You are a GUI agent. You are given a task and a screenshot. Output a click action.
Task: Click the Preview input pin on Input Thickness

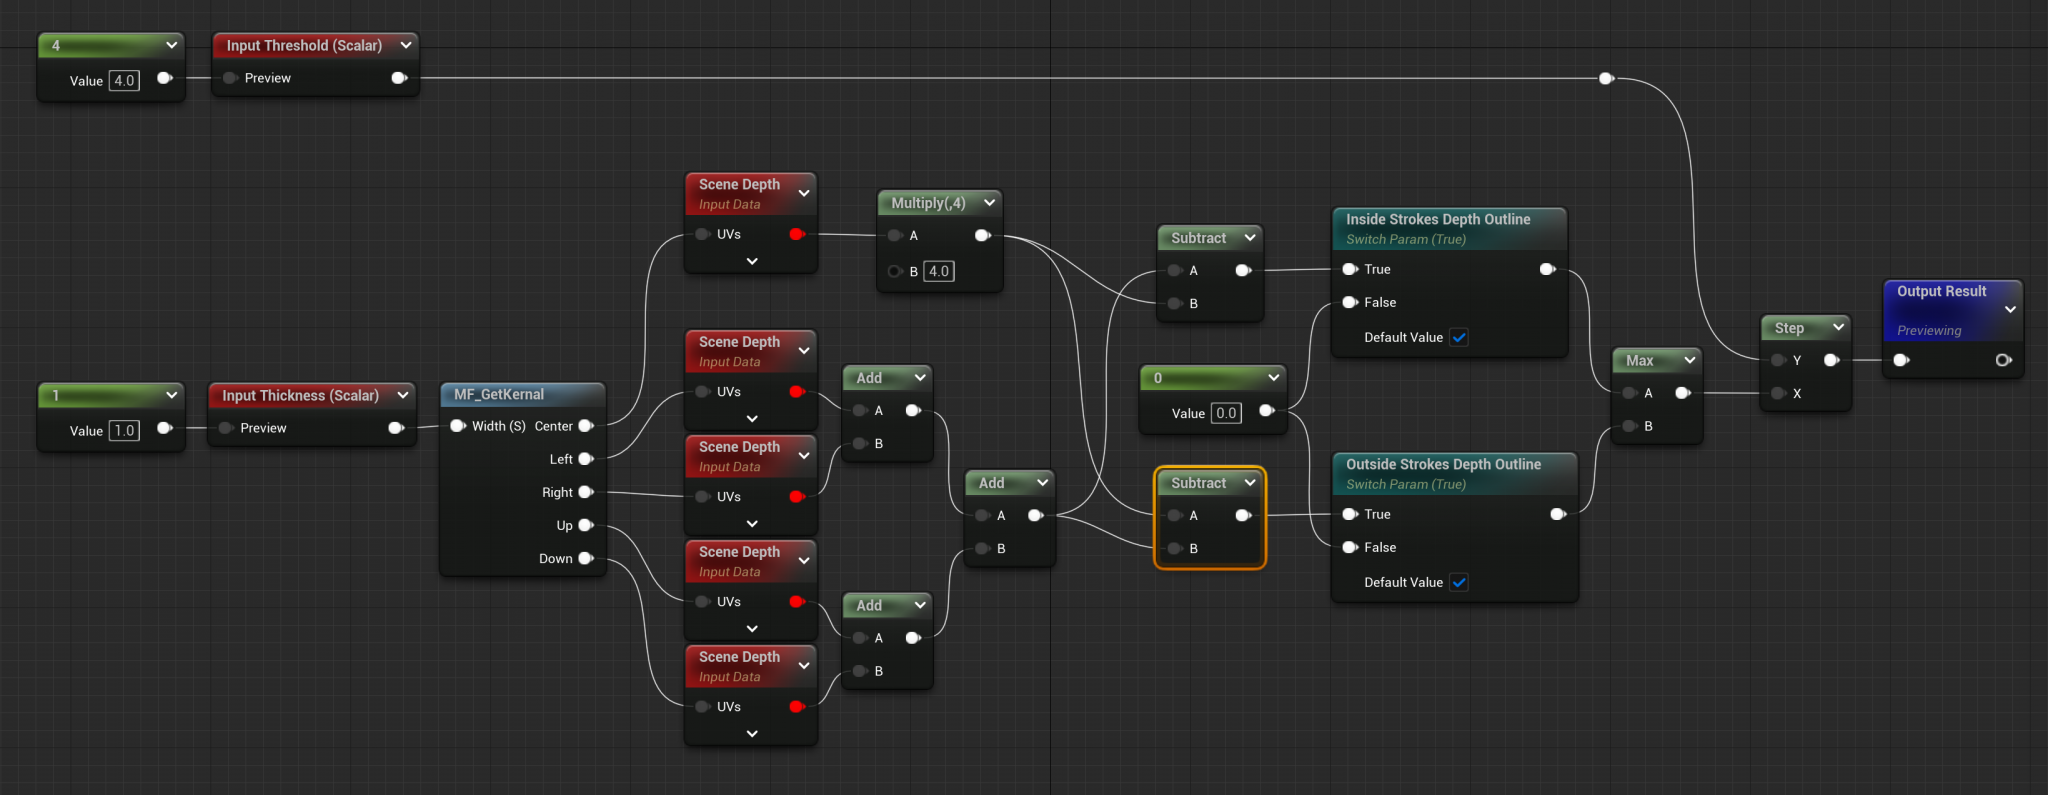click(x=226, y=428)
